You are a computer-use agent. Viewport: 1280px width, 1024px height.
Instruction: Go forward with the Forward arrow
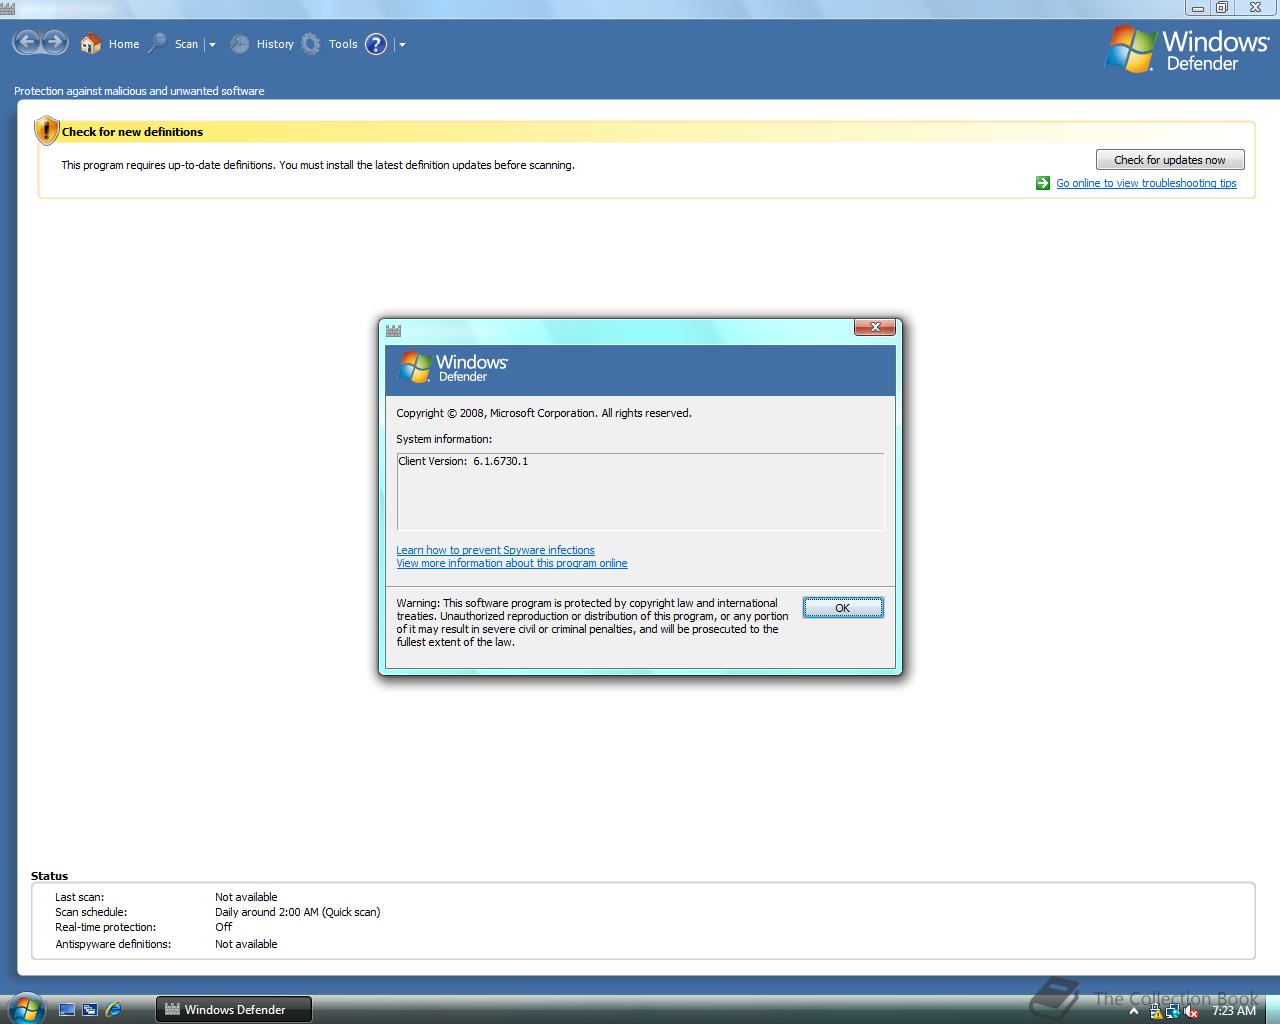55,43
